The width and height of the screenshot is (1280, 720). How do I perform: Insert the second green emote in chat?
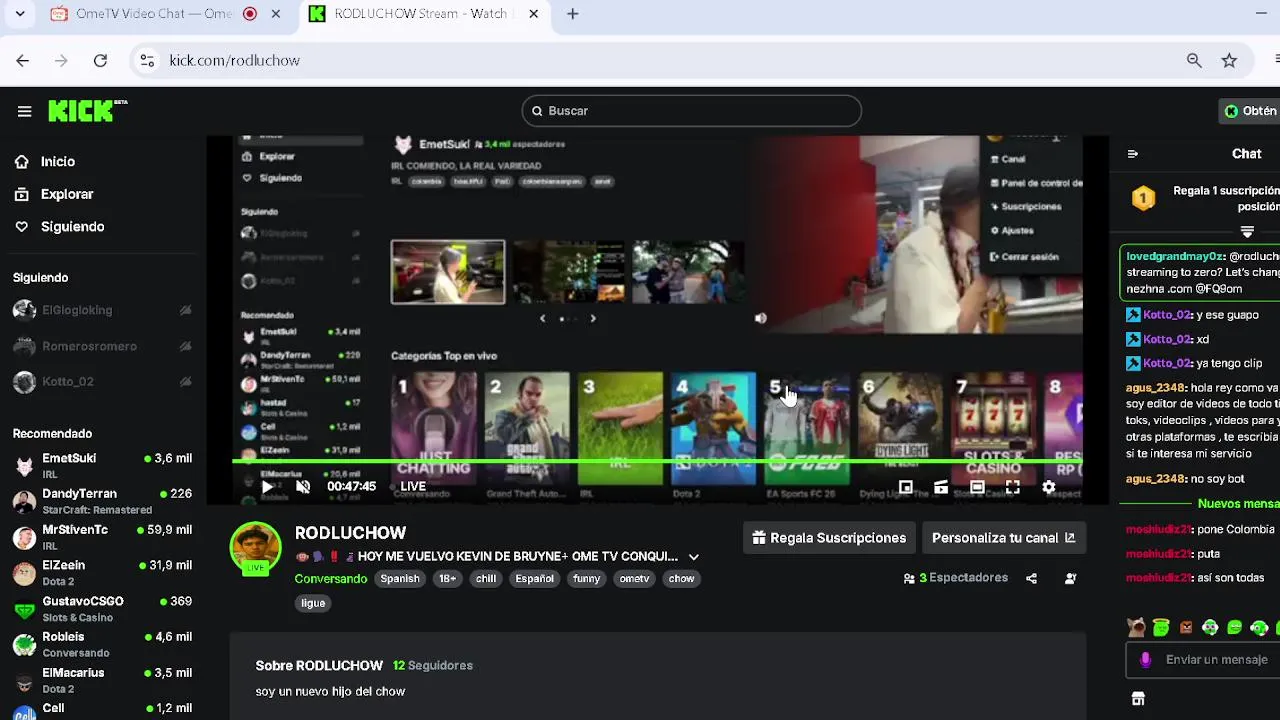[1161, 628]
